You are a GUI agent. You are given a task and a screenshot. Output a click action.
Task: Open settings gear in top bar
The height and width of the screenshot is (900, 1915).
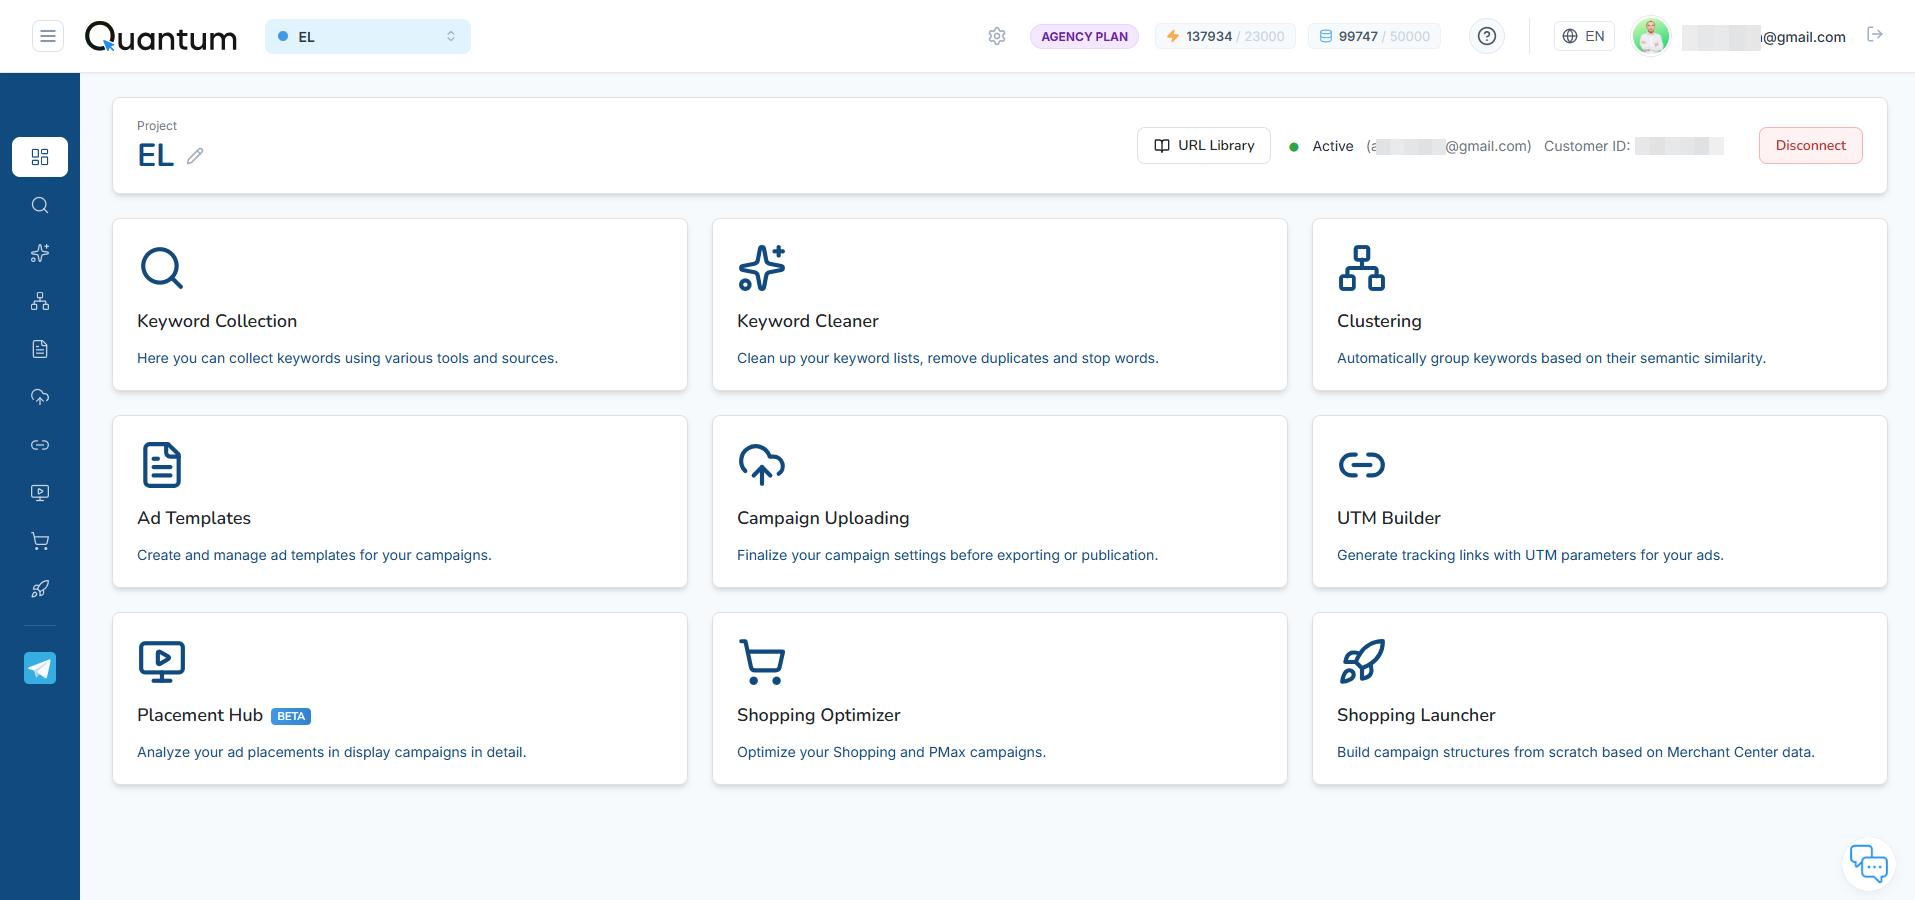point(997,36)
